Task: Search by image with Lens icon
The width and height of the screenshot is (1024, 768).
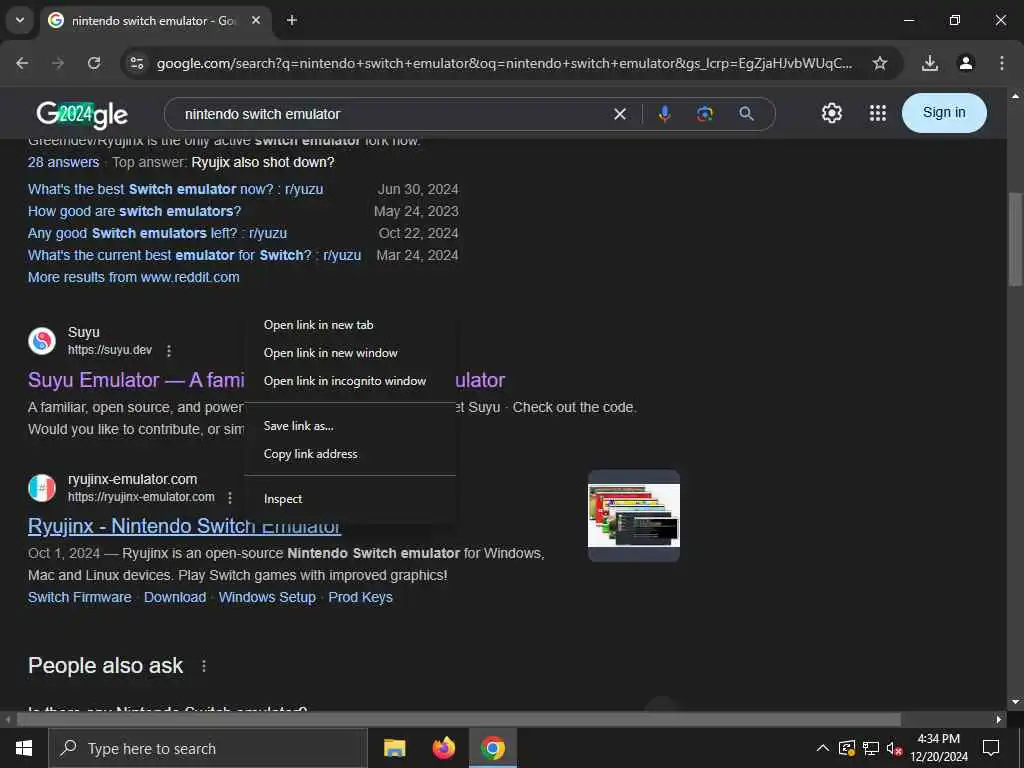Action: [x=705, y=114]
